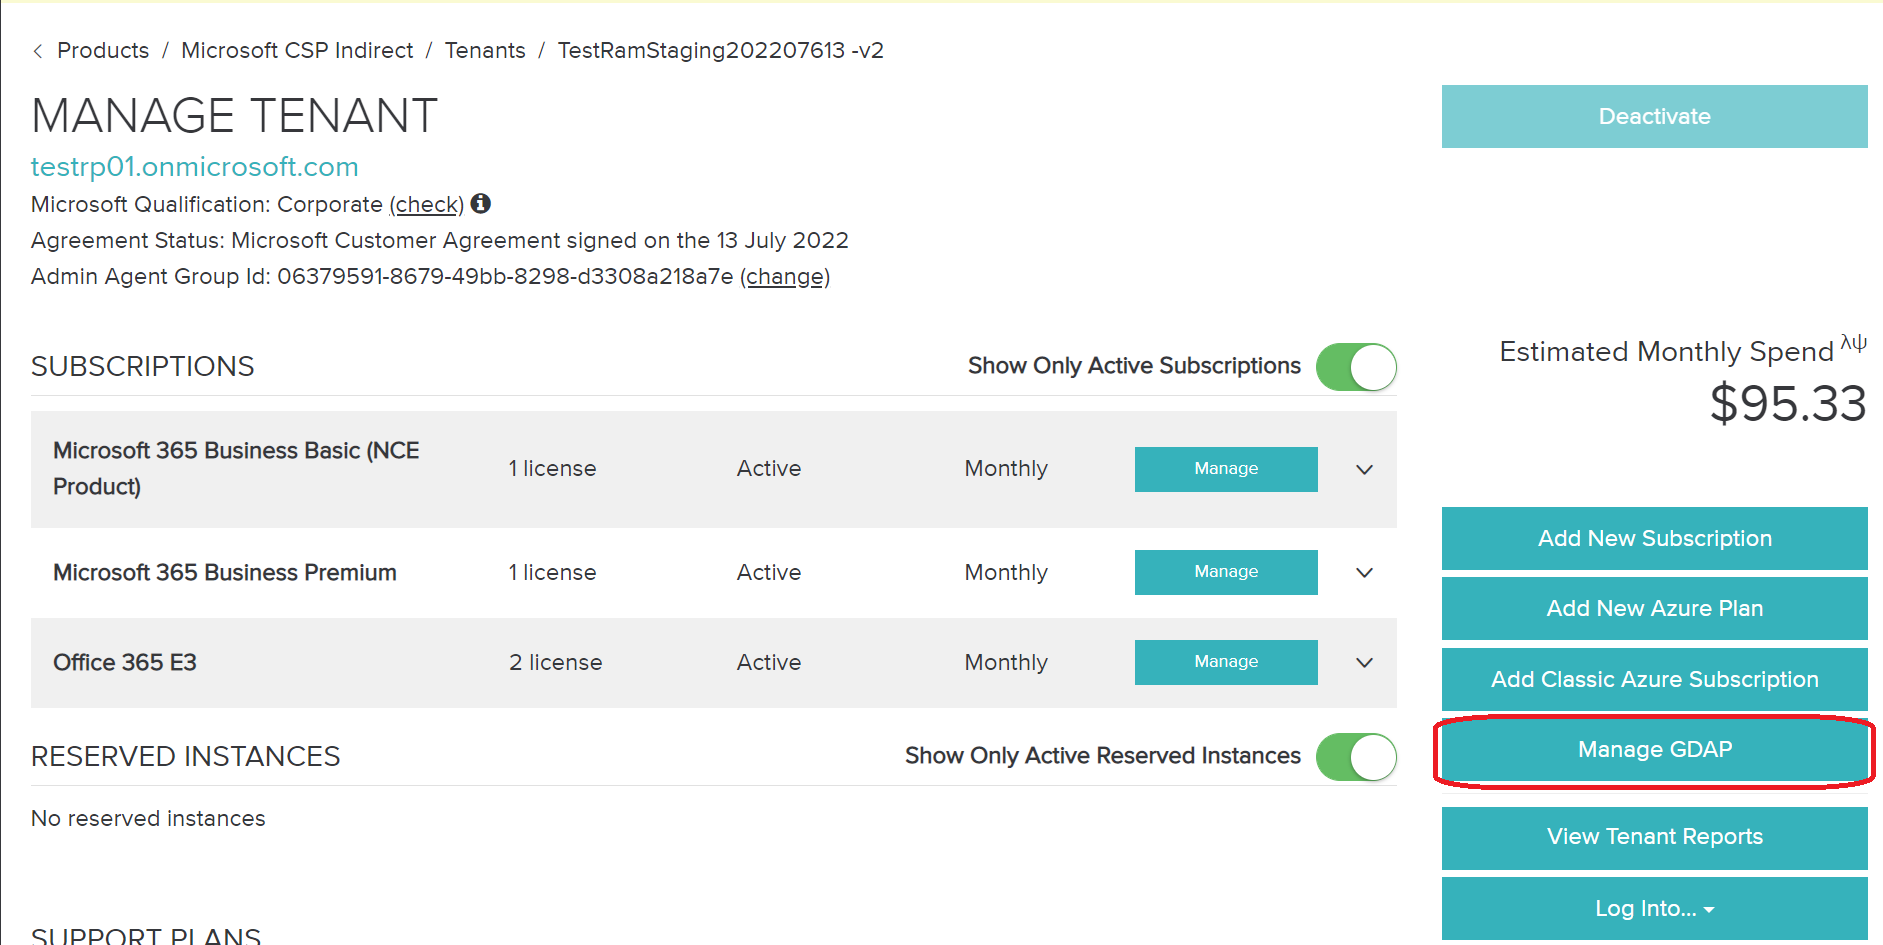Click the info icon next to Microsoft Qualification
Screen dimensions: 1883x945
(481, 204)
